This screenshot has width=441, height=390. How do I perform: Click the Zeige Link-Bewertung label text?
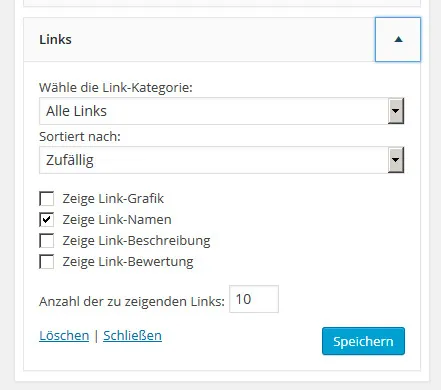tap(128, 262)
